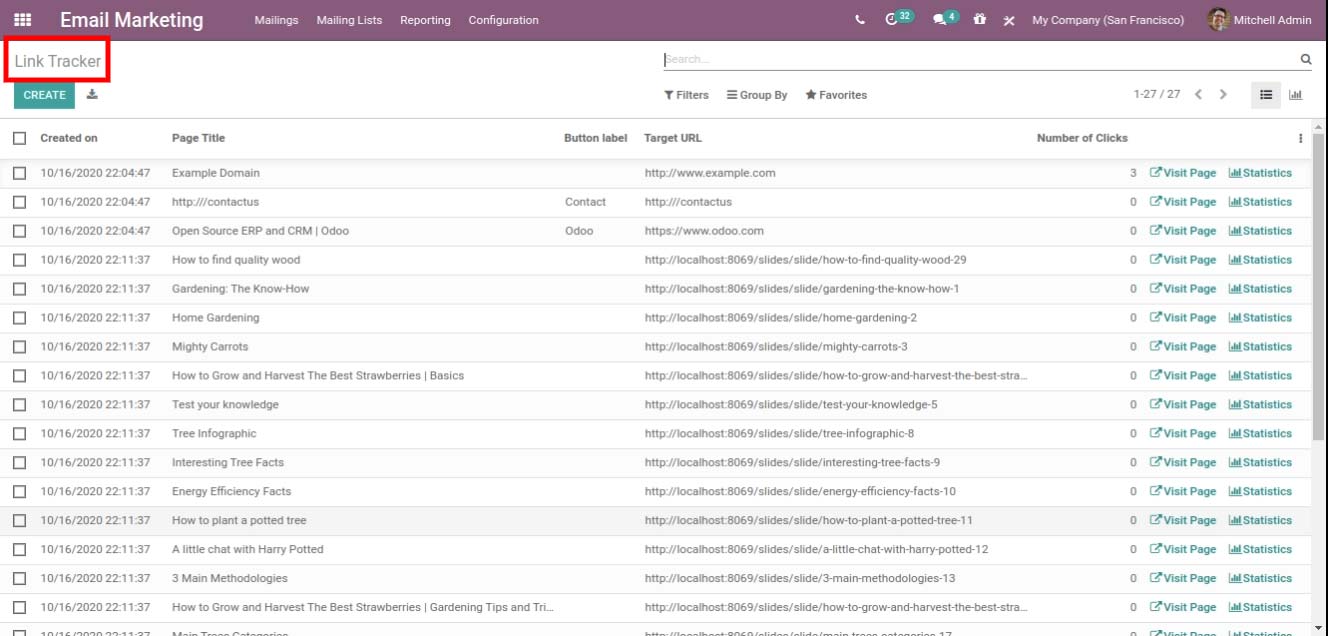Click 'A little chat with Harry Potted' title
The image size is (1328, 636).
[x=248, y=550]
